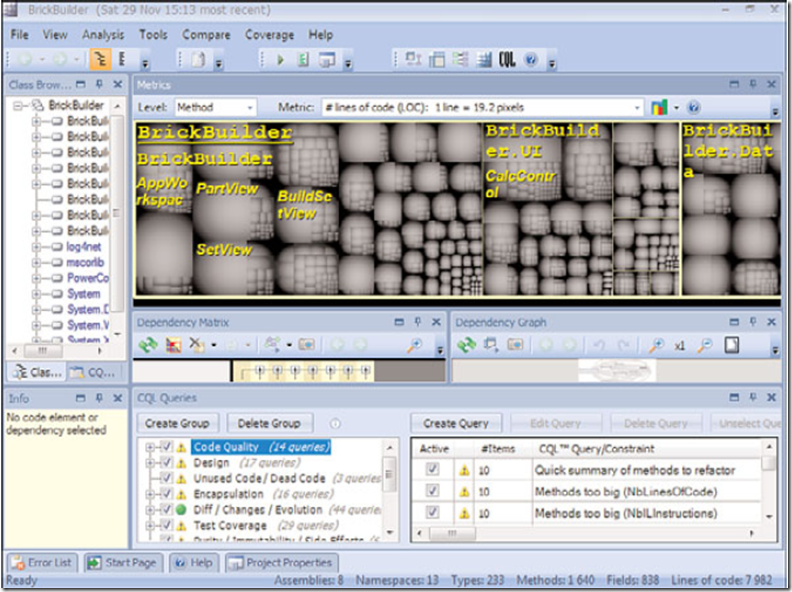Reset Dependency Graph zoom to x1
This screenshot has height=592, width=792.
point(680,346)
